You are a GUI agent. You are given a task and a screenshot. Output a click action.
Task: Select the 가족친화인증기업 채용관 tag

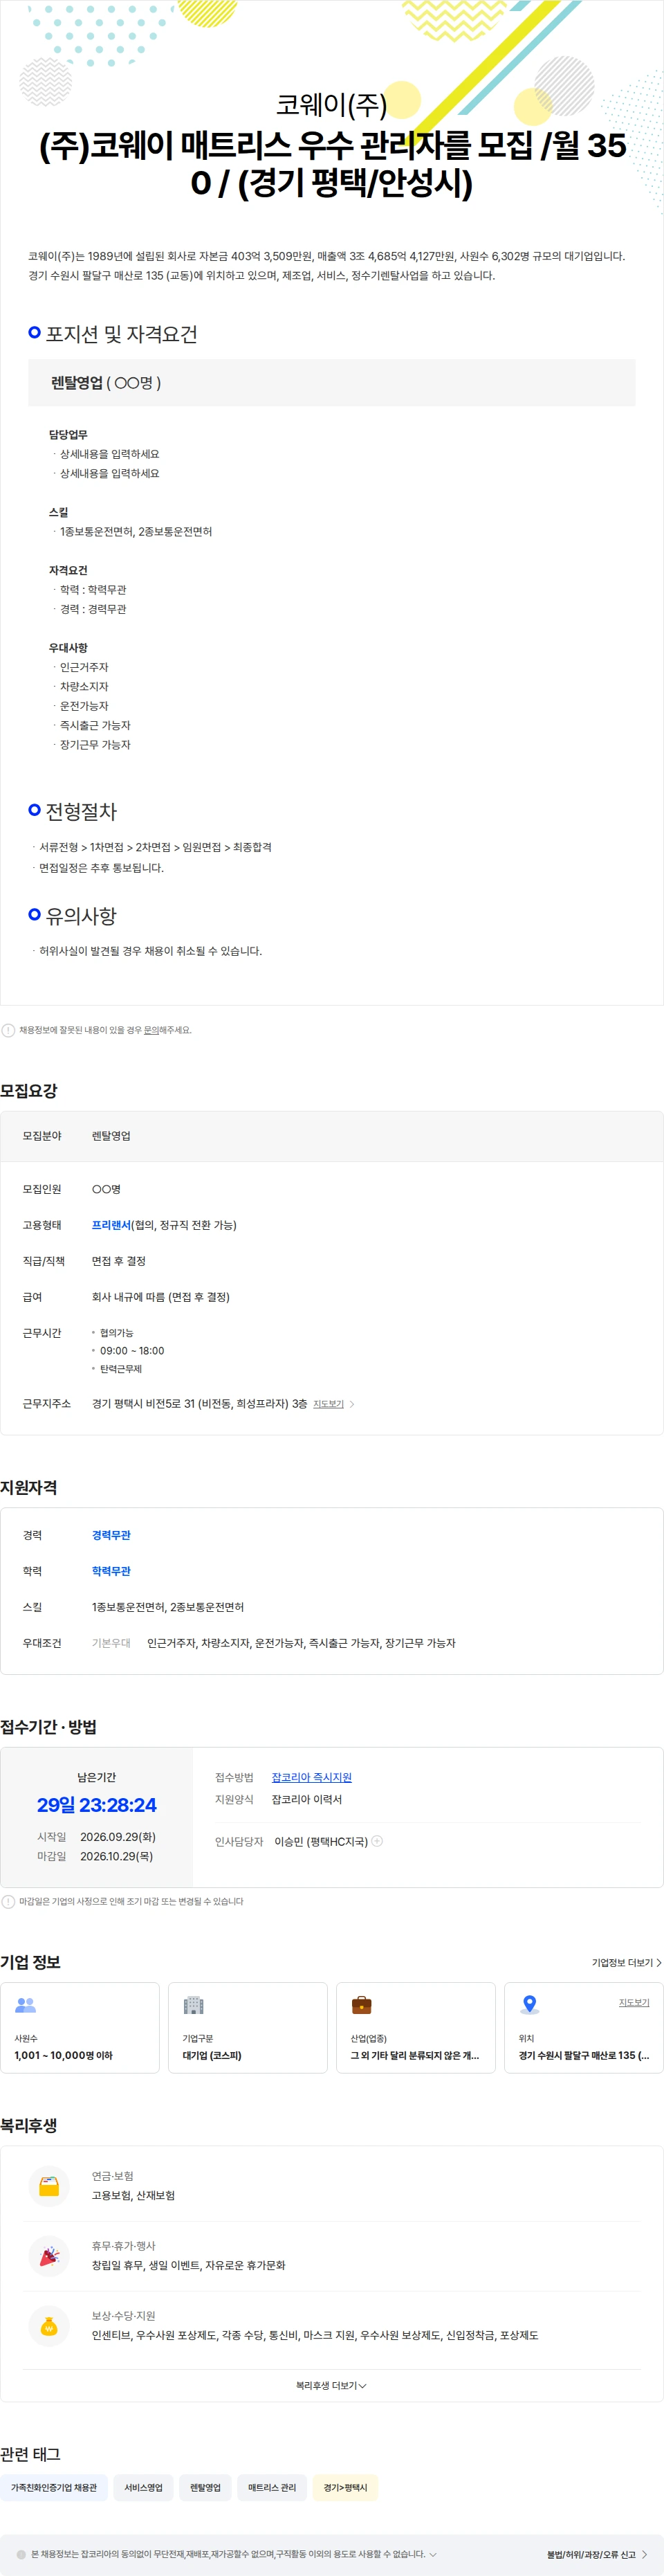click(x=54, y=2487)
